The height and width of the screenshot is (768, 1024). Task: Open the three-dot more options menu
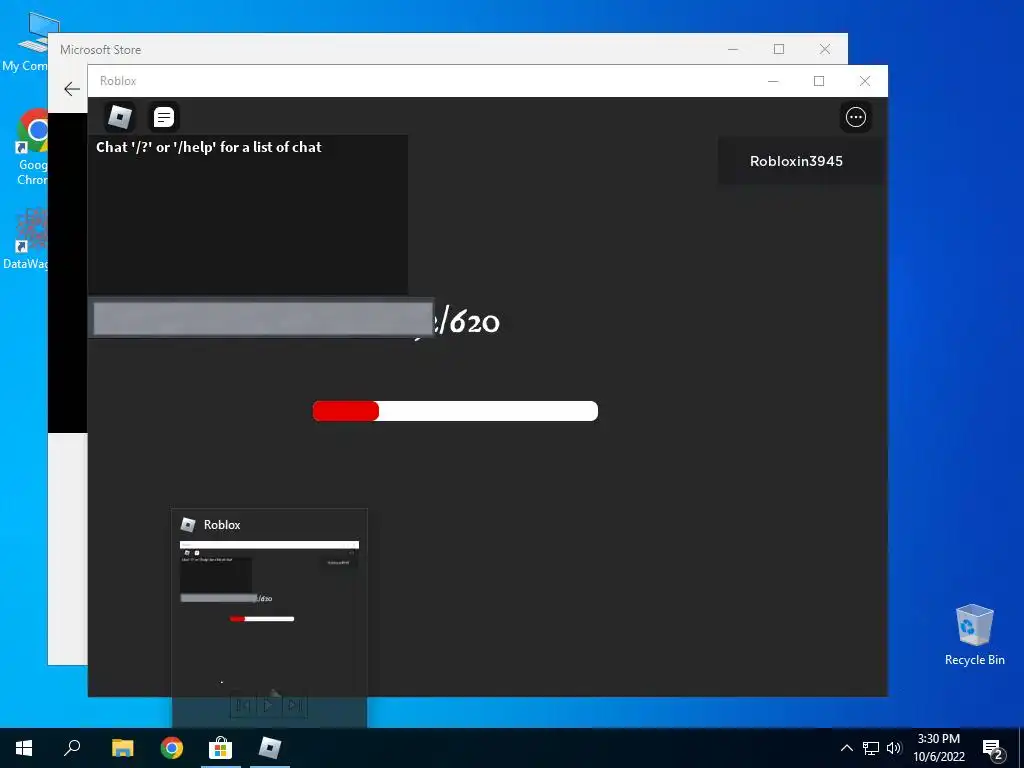856,117
